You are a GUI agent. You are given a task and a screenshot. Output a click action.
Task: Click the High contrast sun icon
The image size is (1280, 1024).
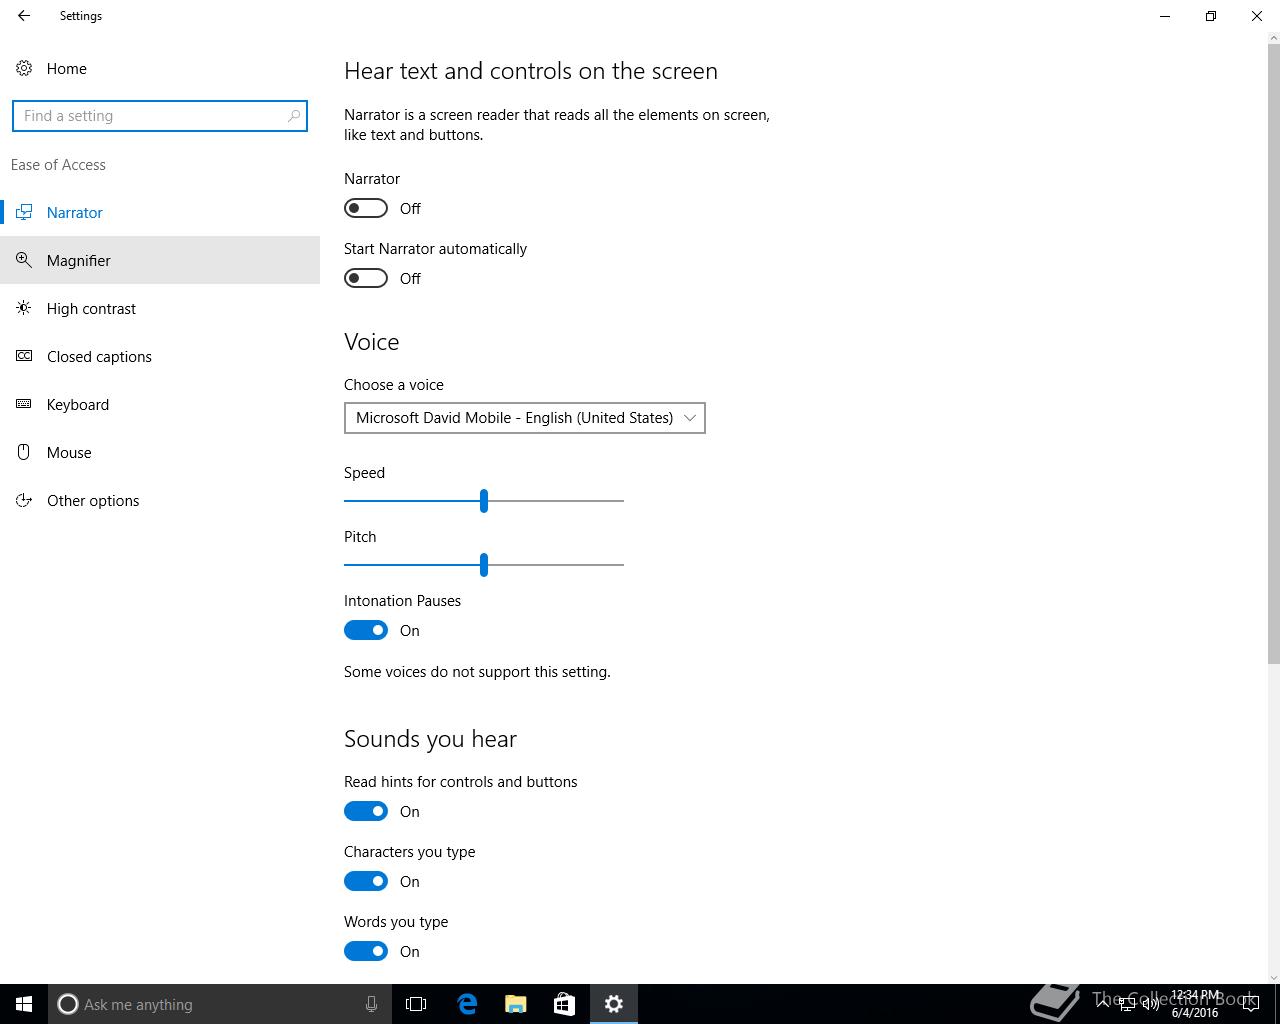[x=24, y=308]
